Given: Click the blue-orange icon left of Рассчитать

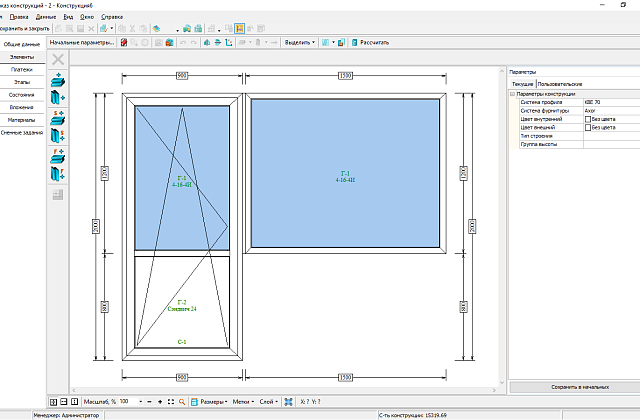Looking at the screenshot, I should (x=341, y=42).
